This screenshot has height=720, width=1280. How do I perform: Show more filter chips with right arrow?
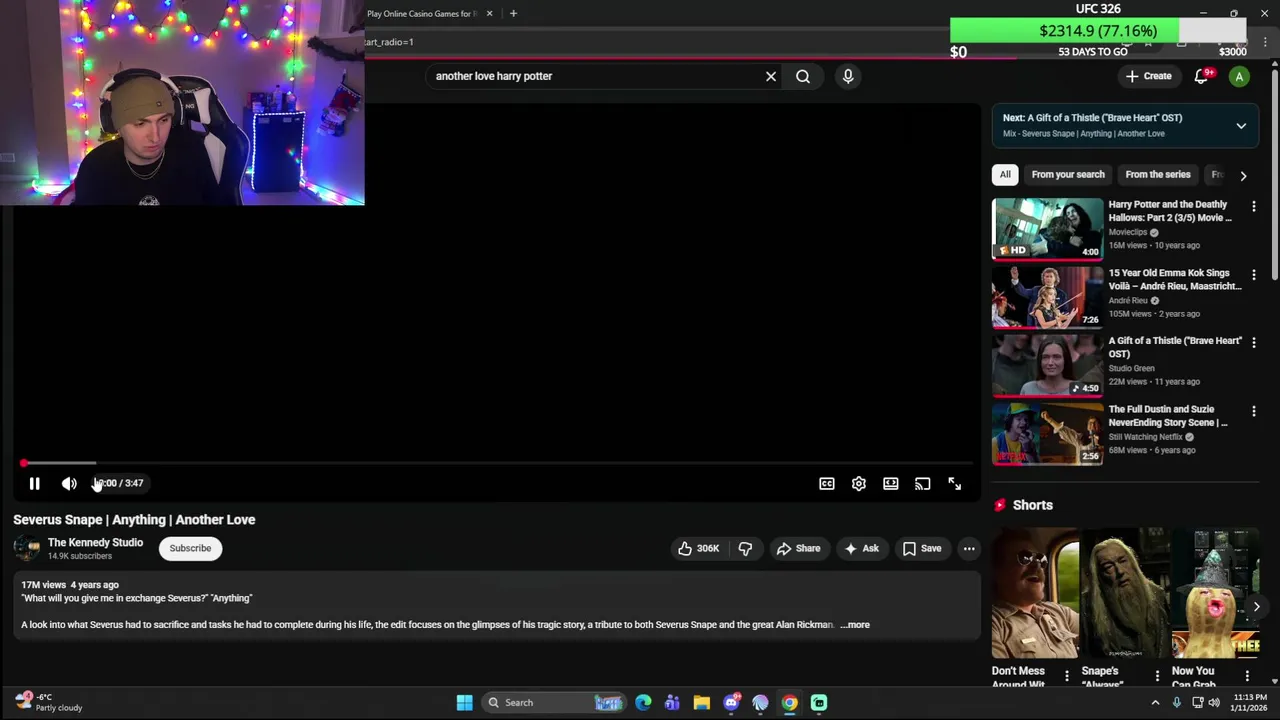[x=1243, y=175]
